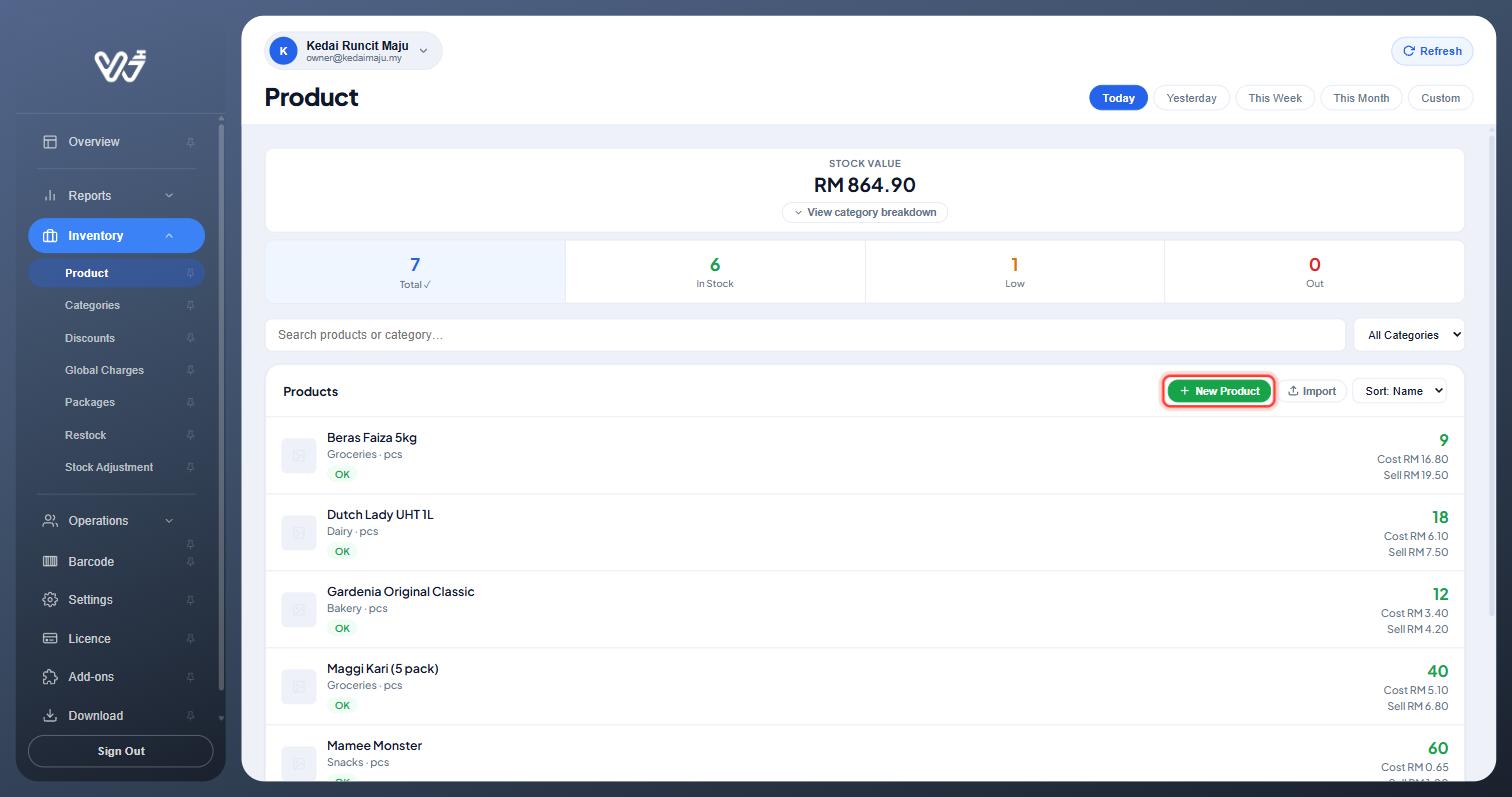Click the Mamee Monster product name
The width and height of the screenshot is (1512, 797).
pos(374,746)
